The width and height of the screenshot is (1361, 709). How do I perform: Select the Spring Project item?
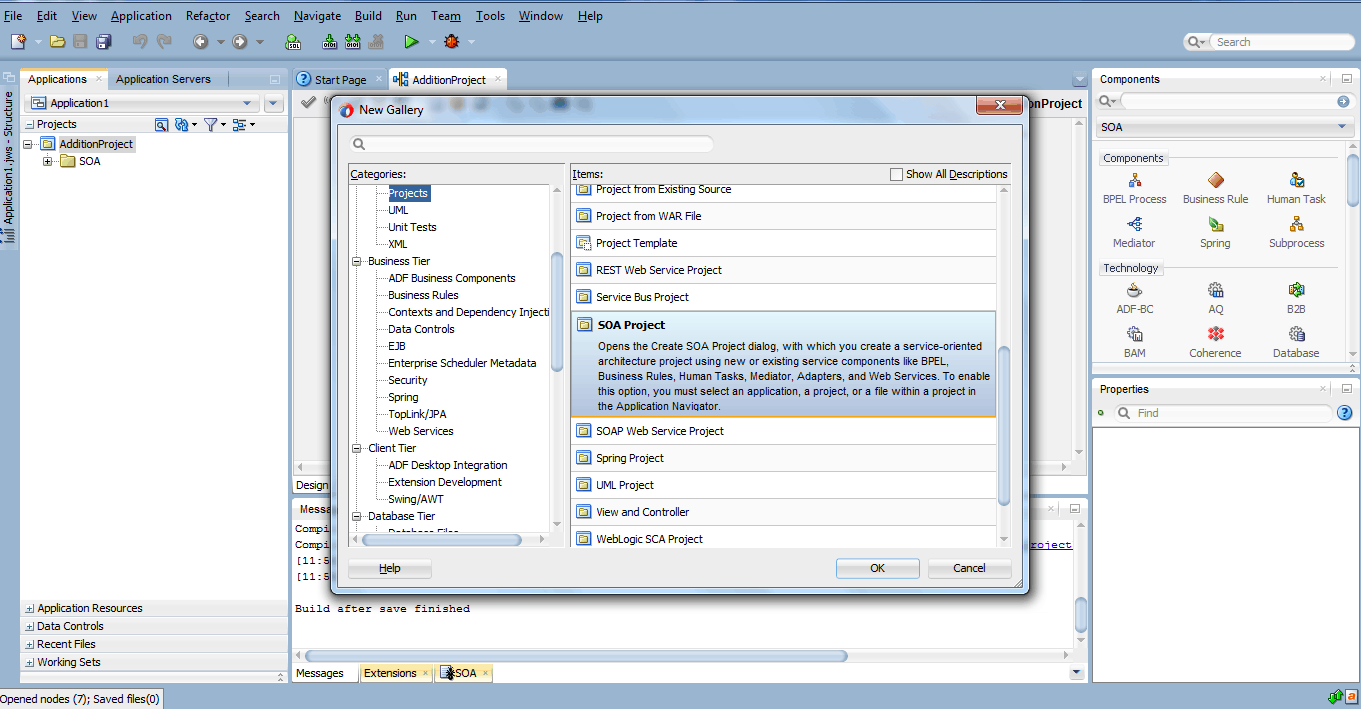783,458
